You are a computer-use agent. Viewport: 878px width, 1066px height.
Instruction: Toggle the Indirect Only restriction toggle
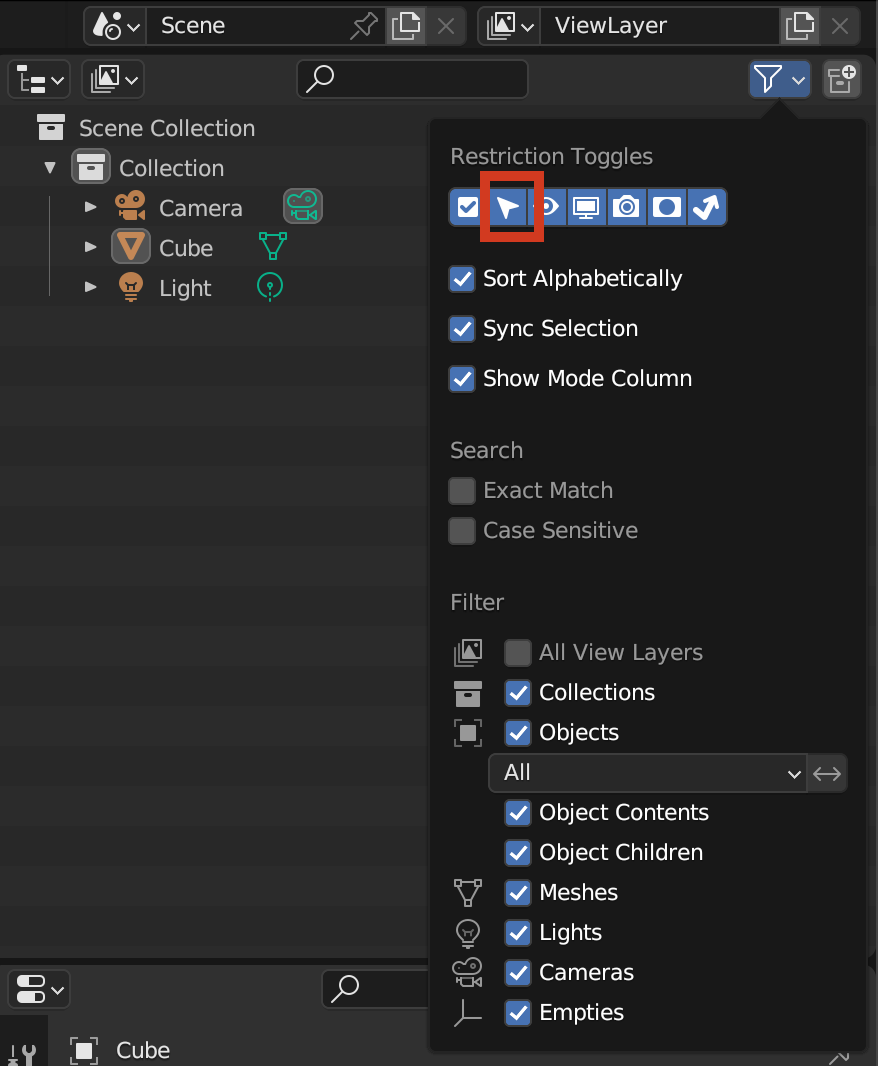(x=707, y=207)
